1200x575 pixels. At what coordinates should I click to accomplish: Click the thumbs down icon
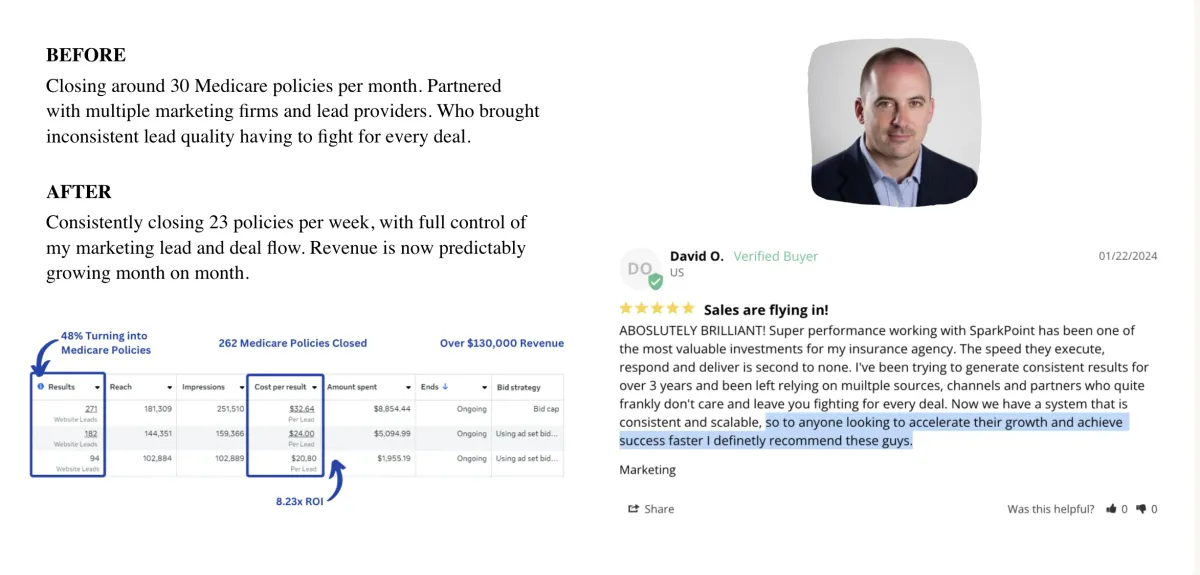[x=1141, y=509]
